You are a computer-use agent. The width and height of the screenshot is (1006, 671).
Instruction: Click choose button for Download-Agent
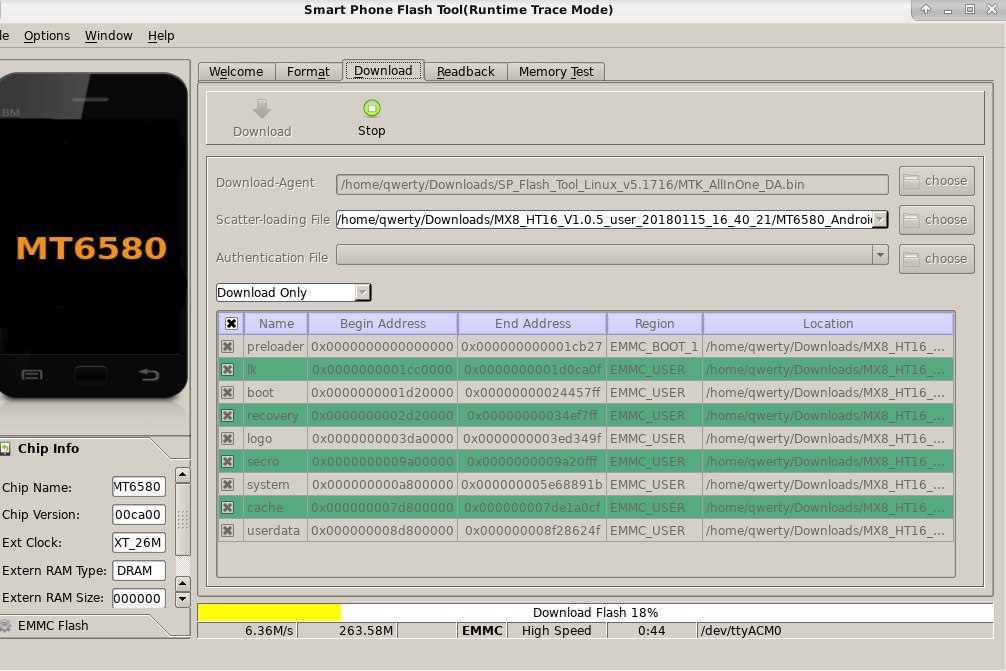pos(937,181)
